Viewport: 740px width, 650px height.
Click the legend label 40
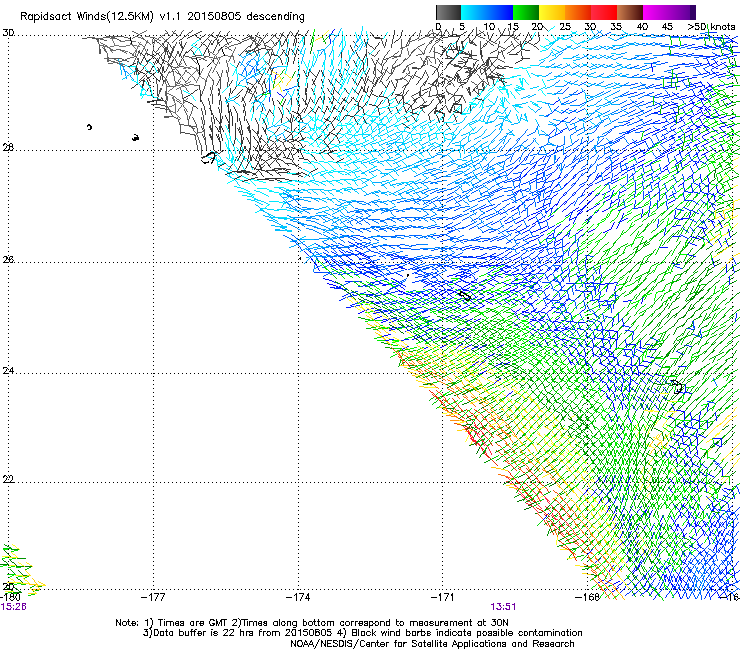pos(642,27)
